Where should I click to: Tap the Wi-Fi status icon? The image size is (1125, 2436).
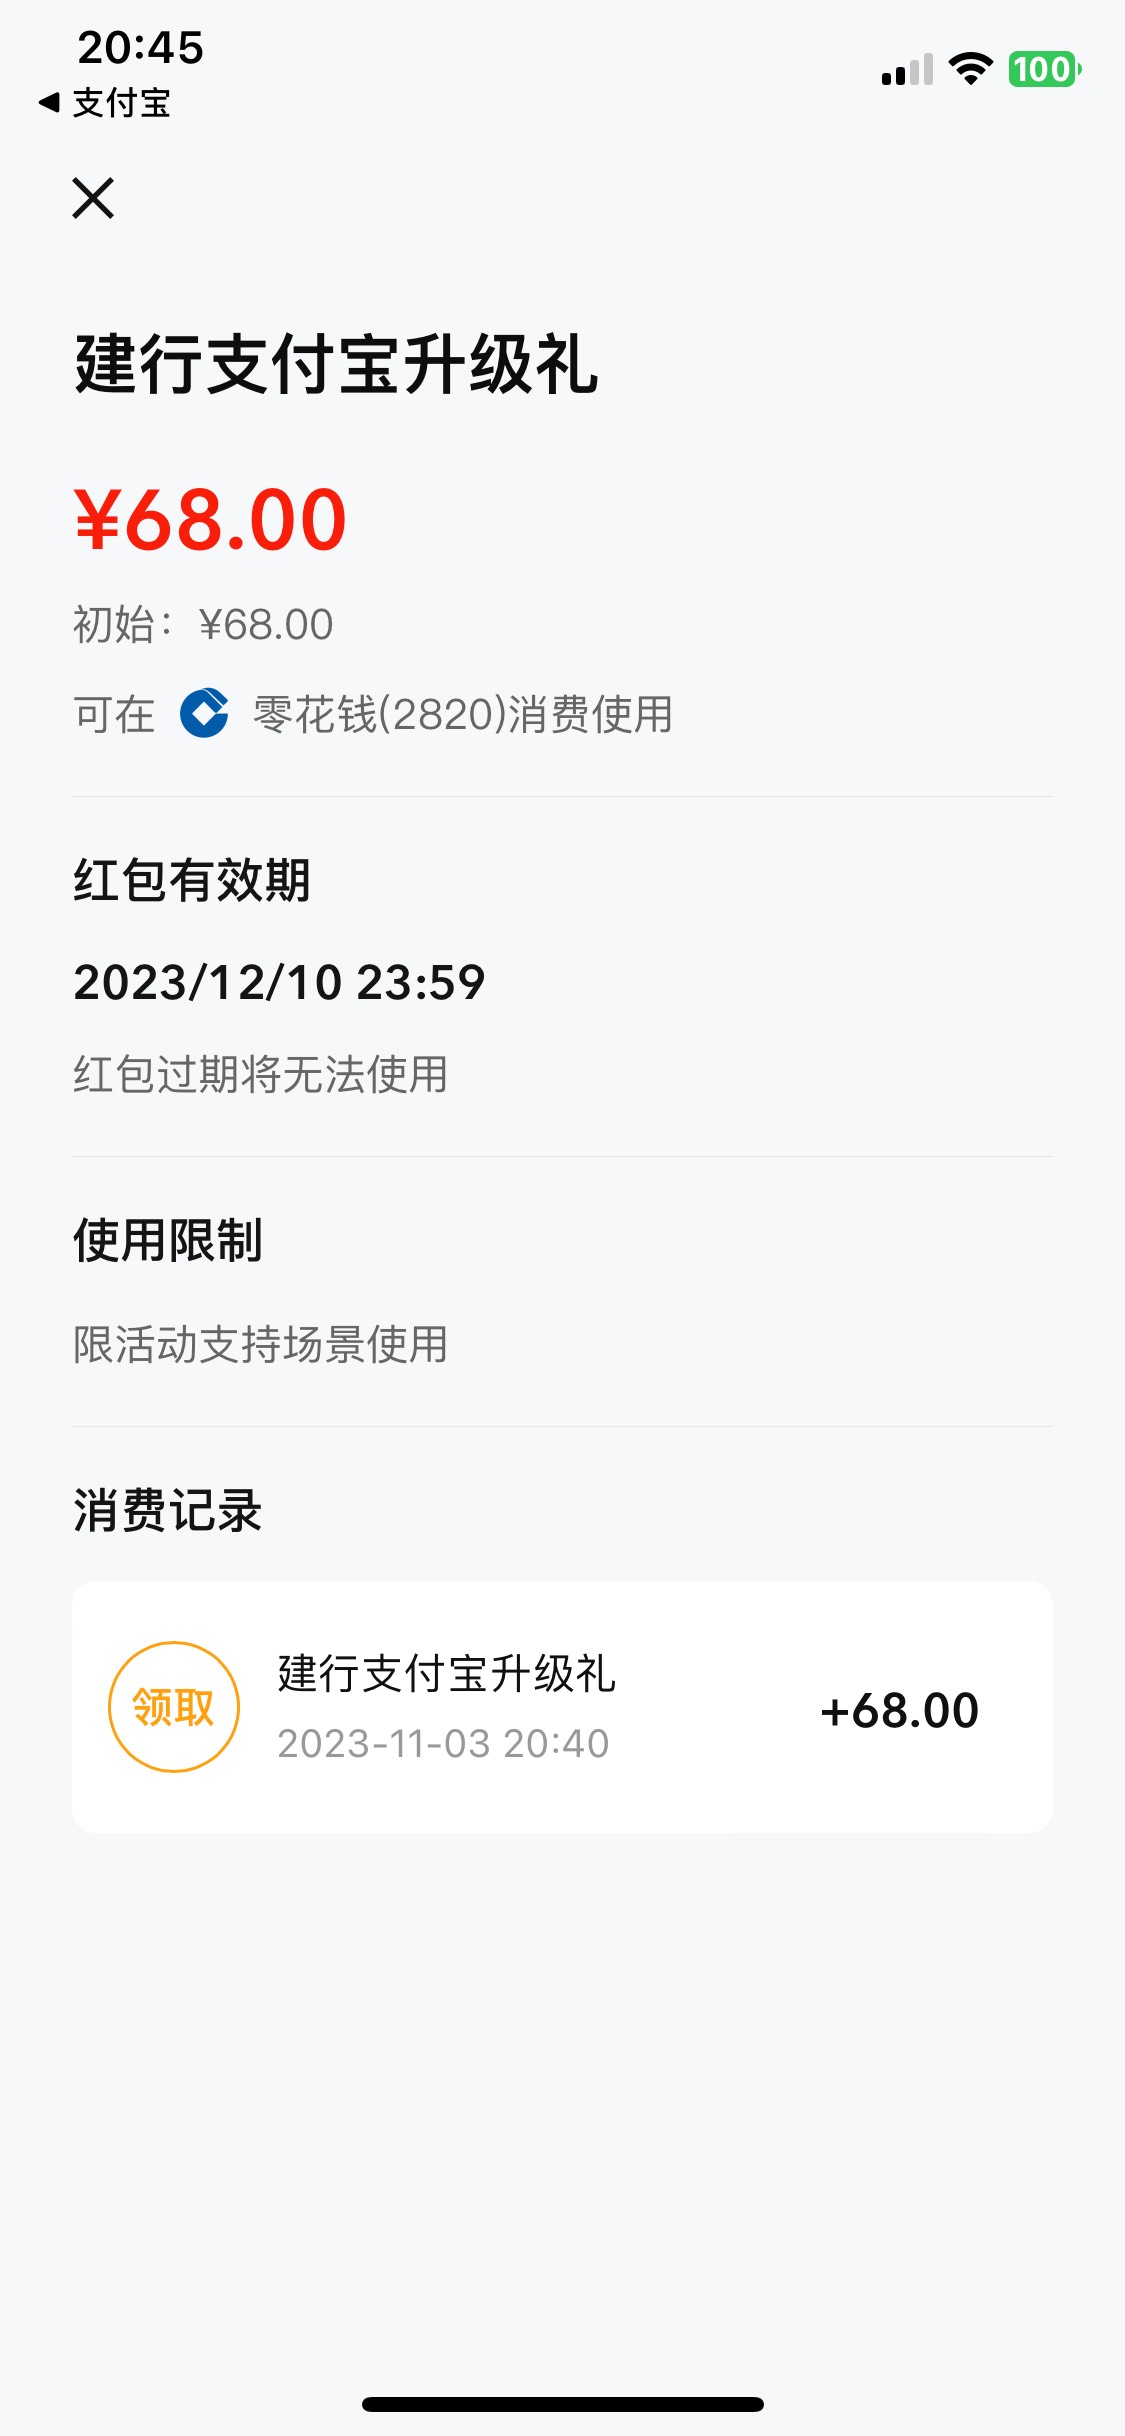pos(969,69)
